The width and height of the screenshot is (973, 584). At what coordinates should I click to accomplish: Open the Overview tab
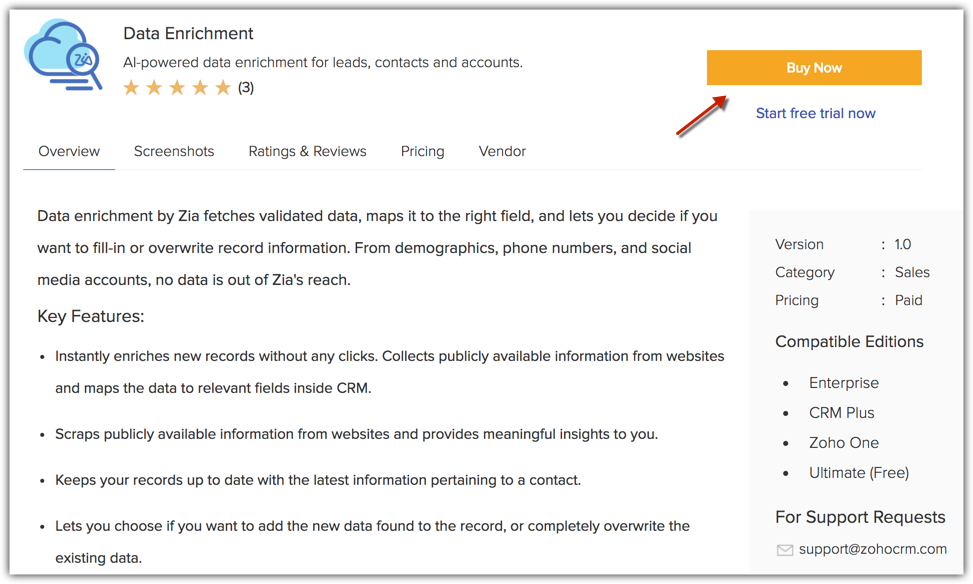tap(69, 151)
